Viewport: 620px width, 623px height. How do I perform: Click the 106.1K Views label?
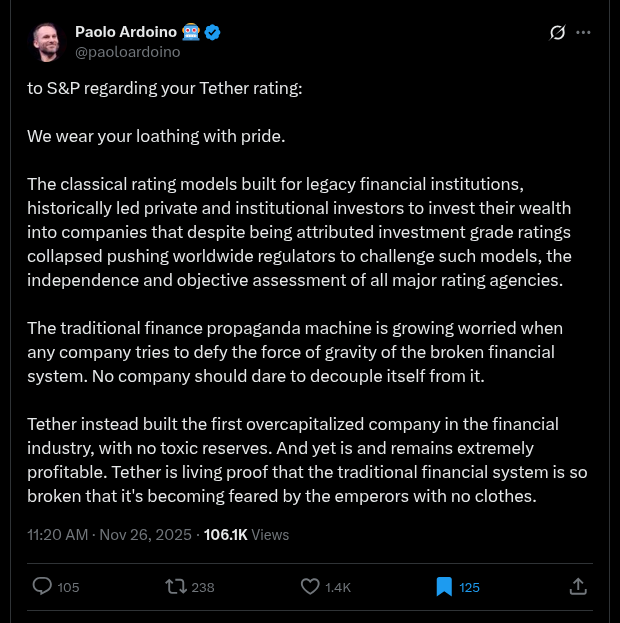[246, 534]
